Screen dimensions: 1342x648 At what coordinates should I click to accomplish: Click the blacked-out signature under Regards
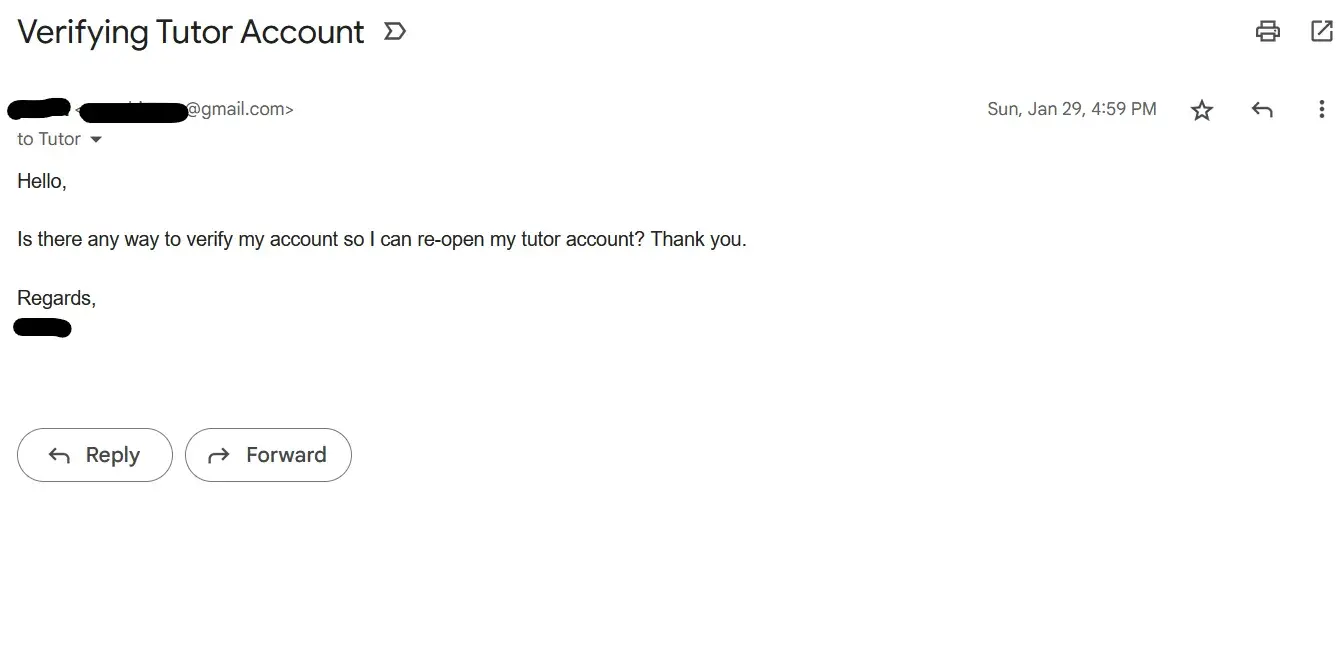tap(42, 327)
